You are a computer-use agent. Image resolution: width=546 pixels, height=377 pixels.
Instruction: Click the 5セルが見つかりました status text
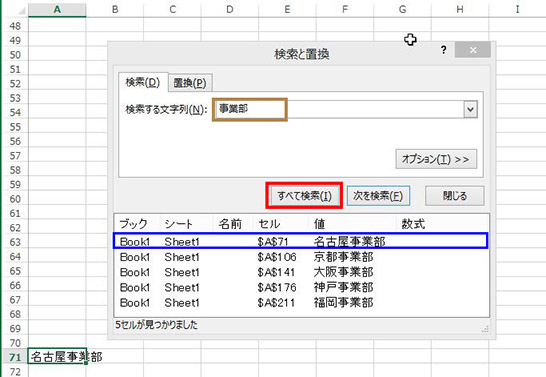tap(156, 325)
